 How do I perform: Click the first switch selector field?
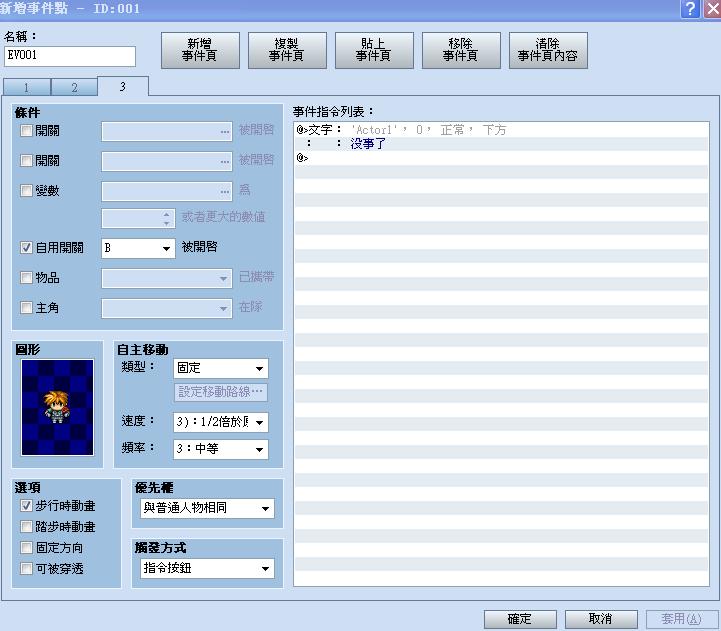point(166,132)
